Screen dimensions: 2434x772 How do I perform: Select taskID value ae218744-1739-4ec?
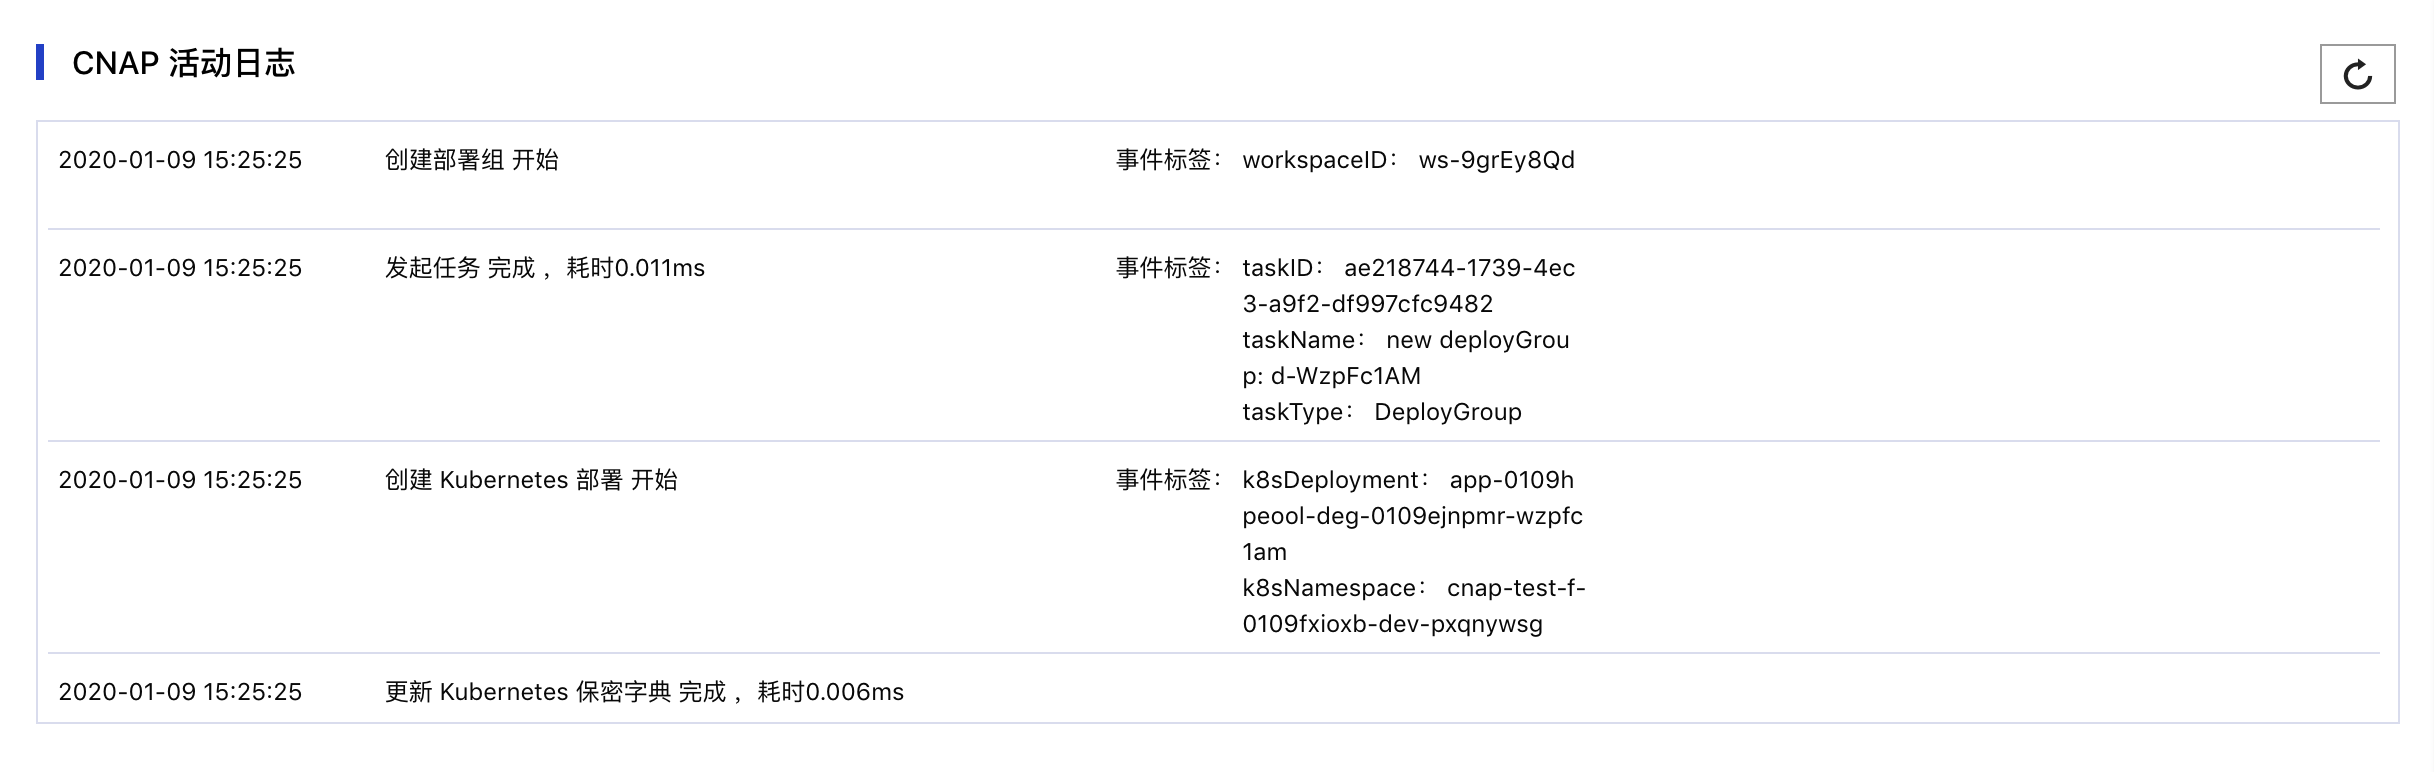point(1459,268)
